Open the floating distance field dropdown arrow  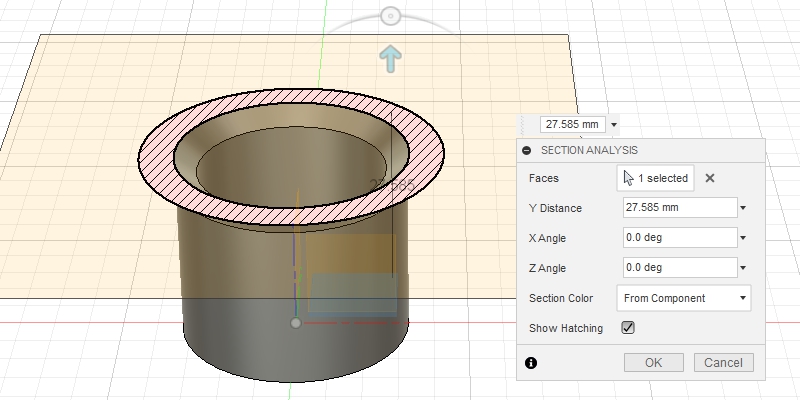(614, 125)
